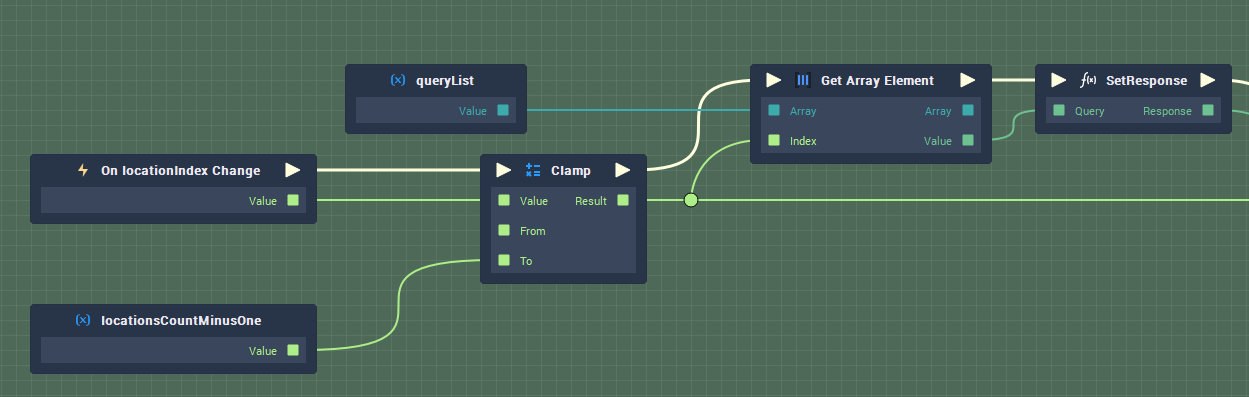Screen dimensions: 1249x397
Task: Click the To label in Clamp node
Action: [526, 261]
